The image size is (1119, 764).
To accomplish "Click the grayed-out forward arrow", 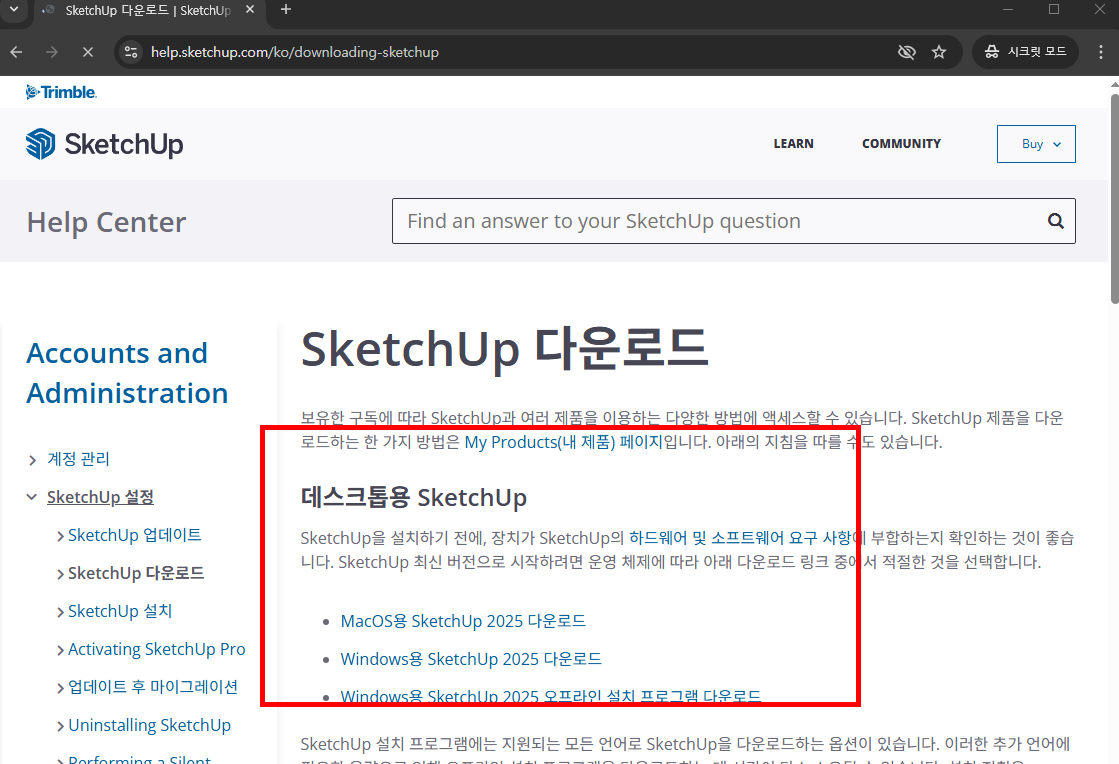I will [51, 51].
